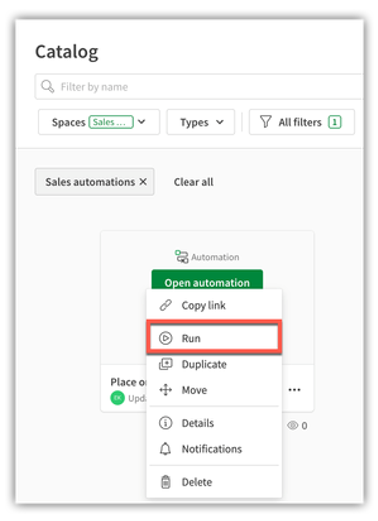This screenshot has height=521, width=378.
Task: Choose Run in the context menu
Action: [214, 338]
